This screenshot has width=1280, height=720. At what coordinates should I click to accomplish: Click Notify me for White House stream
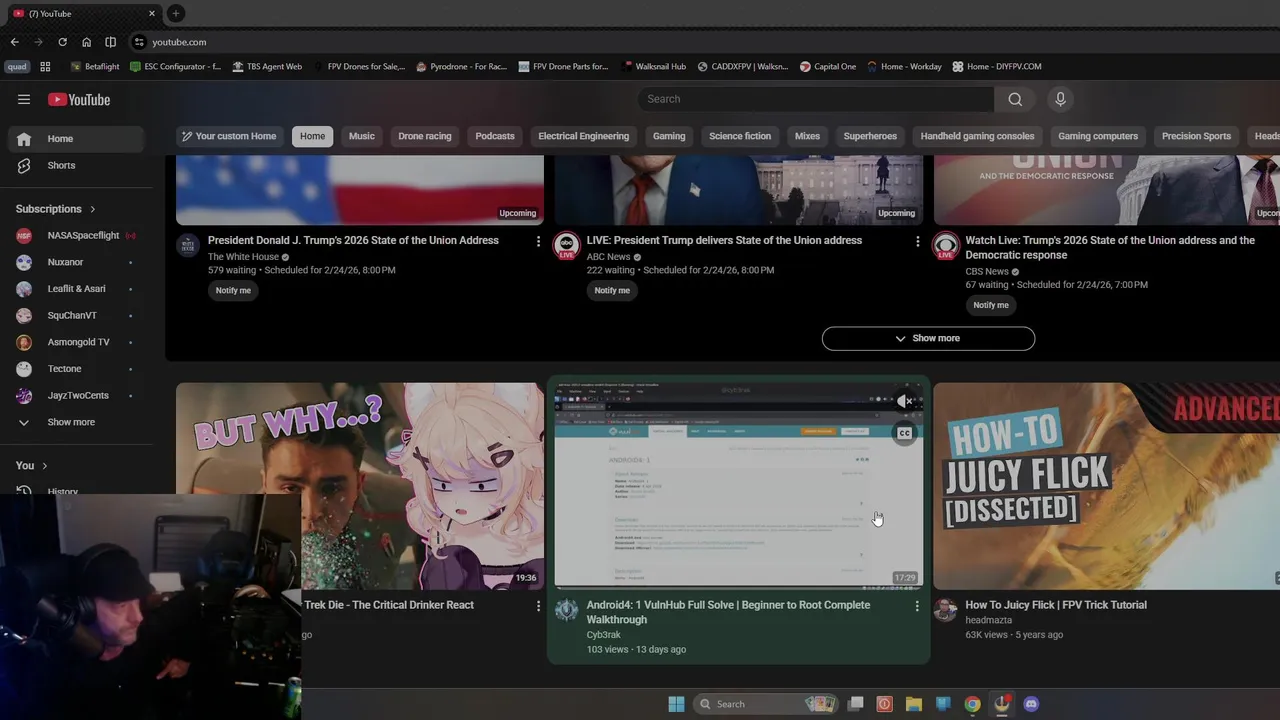point(233,290)
